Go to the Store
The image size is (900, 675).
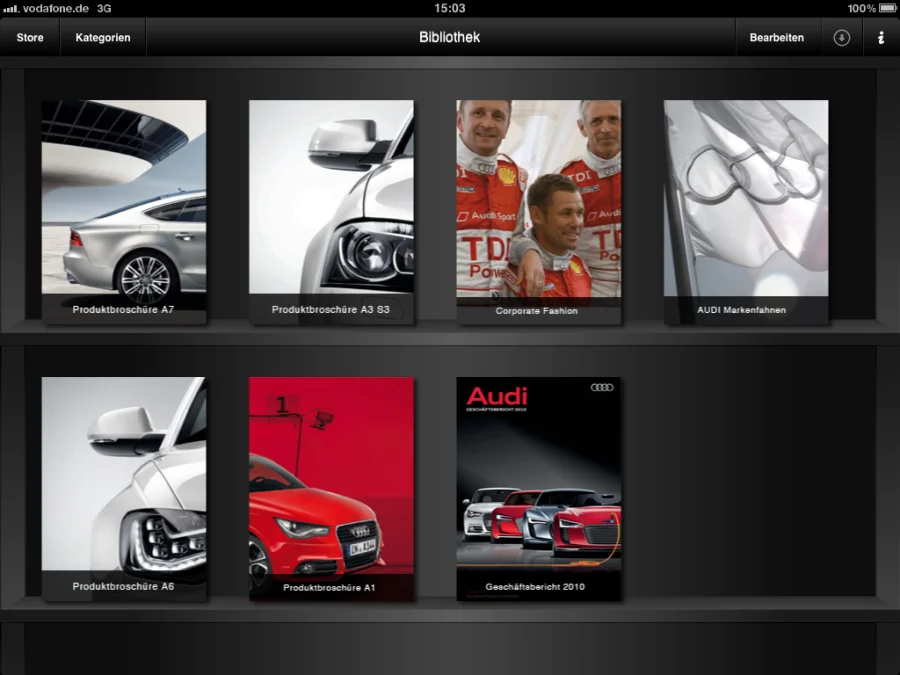point(30,38)
